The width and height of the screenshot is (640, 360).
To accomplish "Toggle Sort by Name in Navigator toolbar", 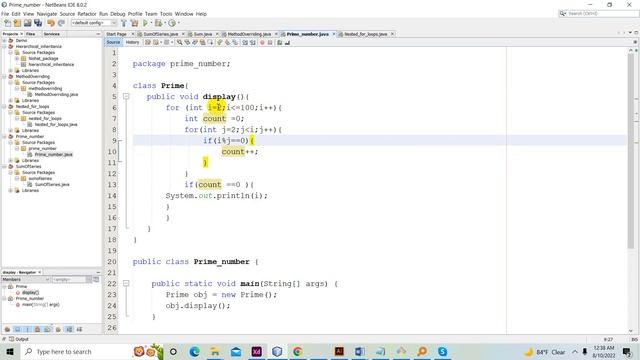I will click(69, 329).
